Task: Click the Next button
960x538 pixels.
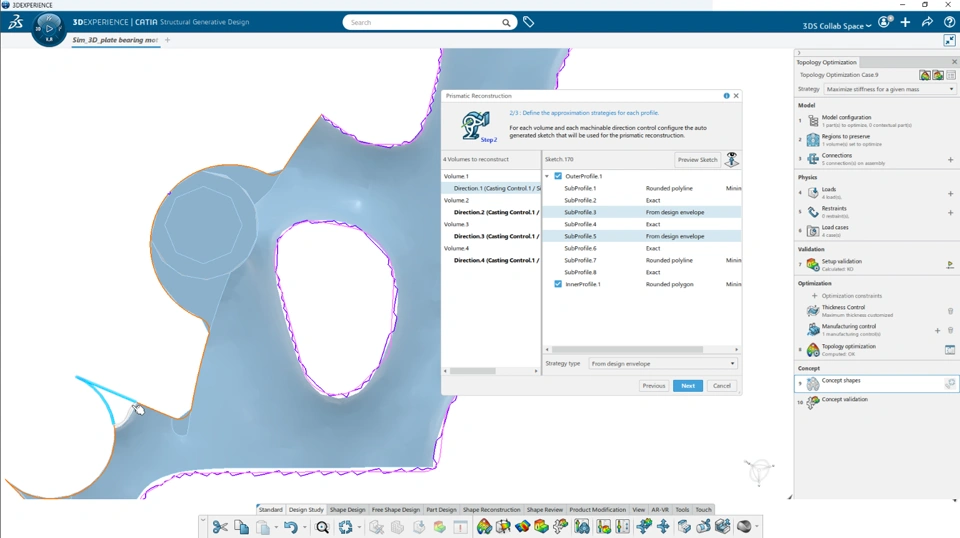Action: [688, 386]
